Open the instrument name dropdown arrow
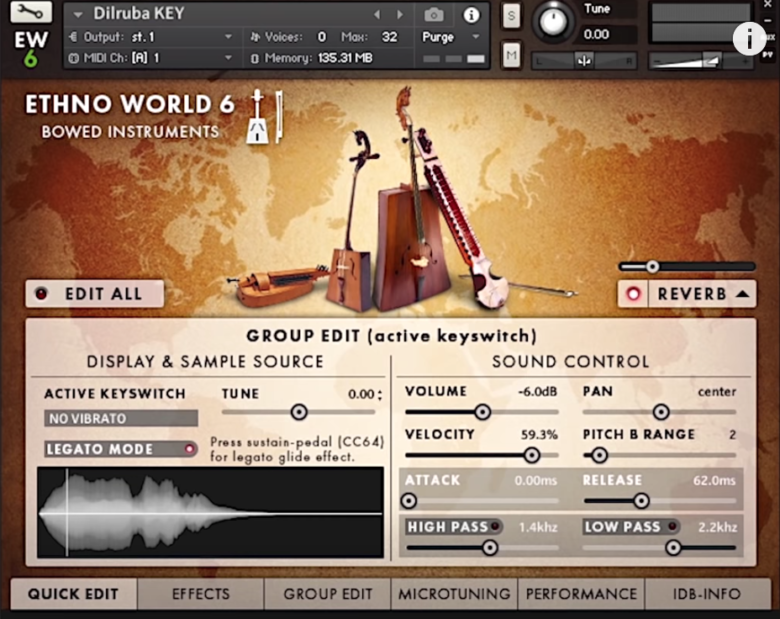780x619 pixels. click(78, 14)
